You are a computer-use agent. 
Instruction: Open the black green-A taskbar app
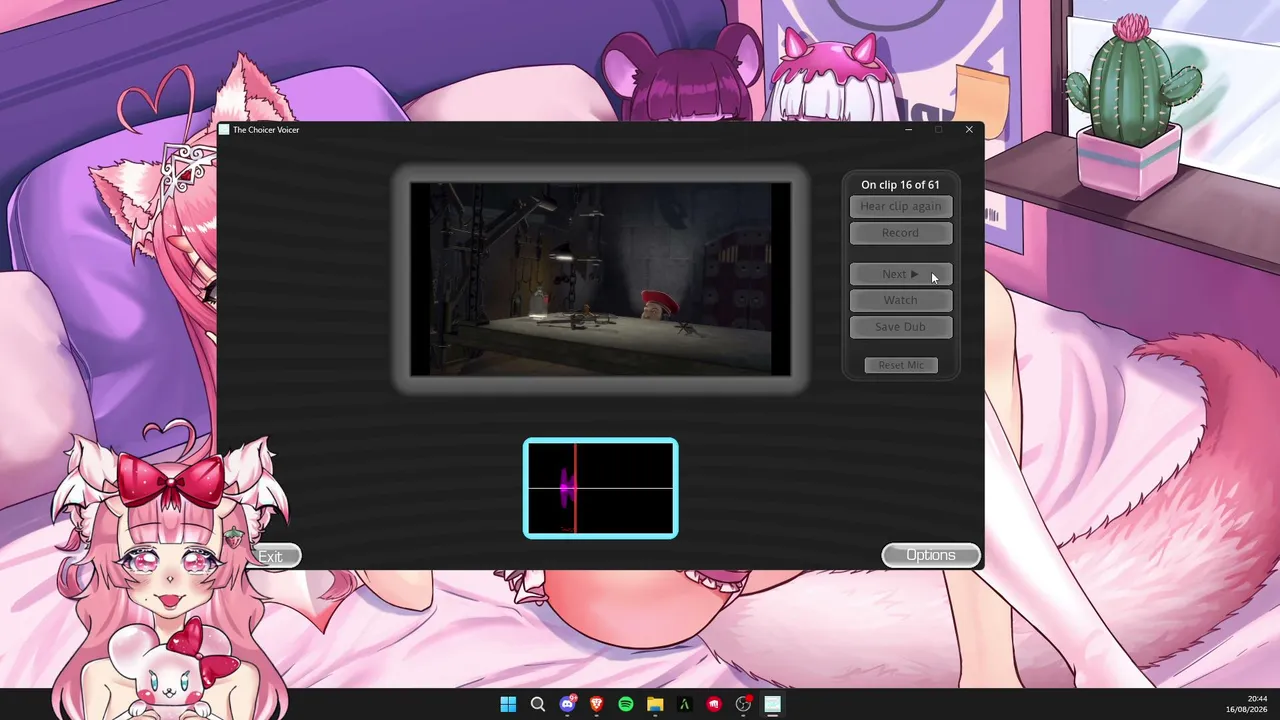[684, 704]
